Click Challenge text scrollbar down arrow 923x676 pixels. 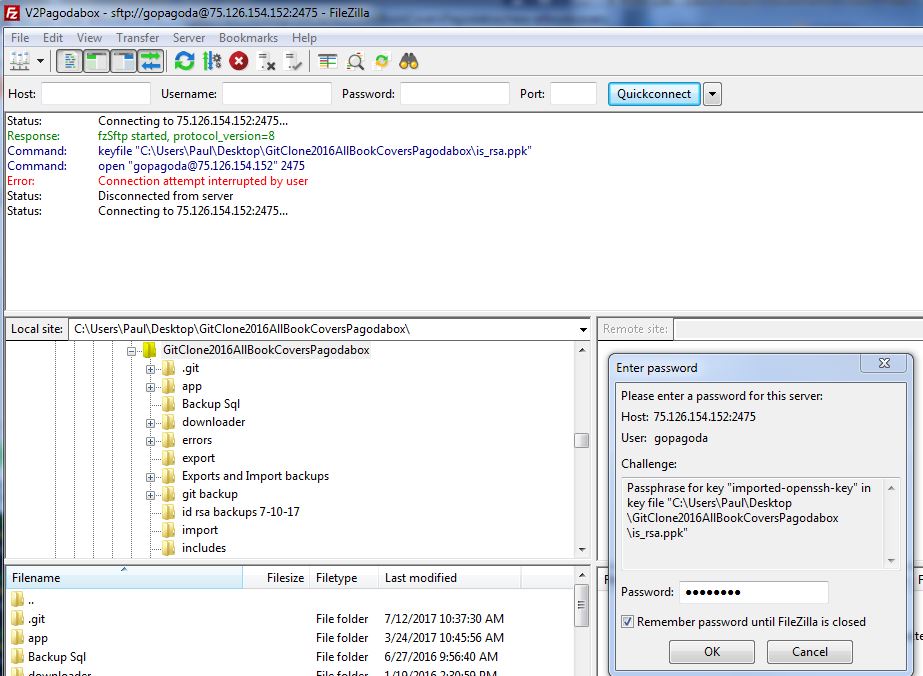(x=891, y=561)
